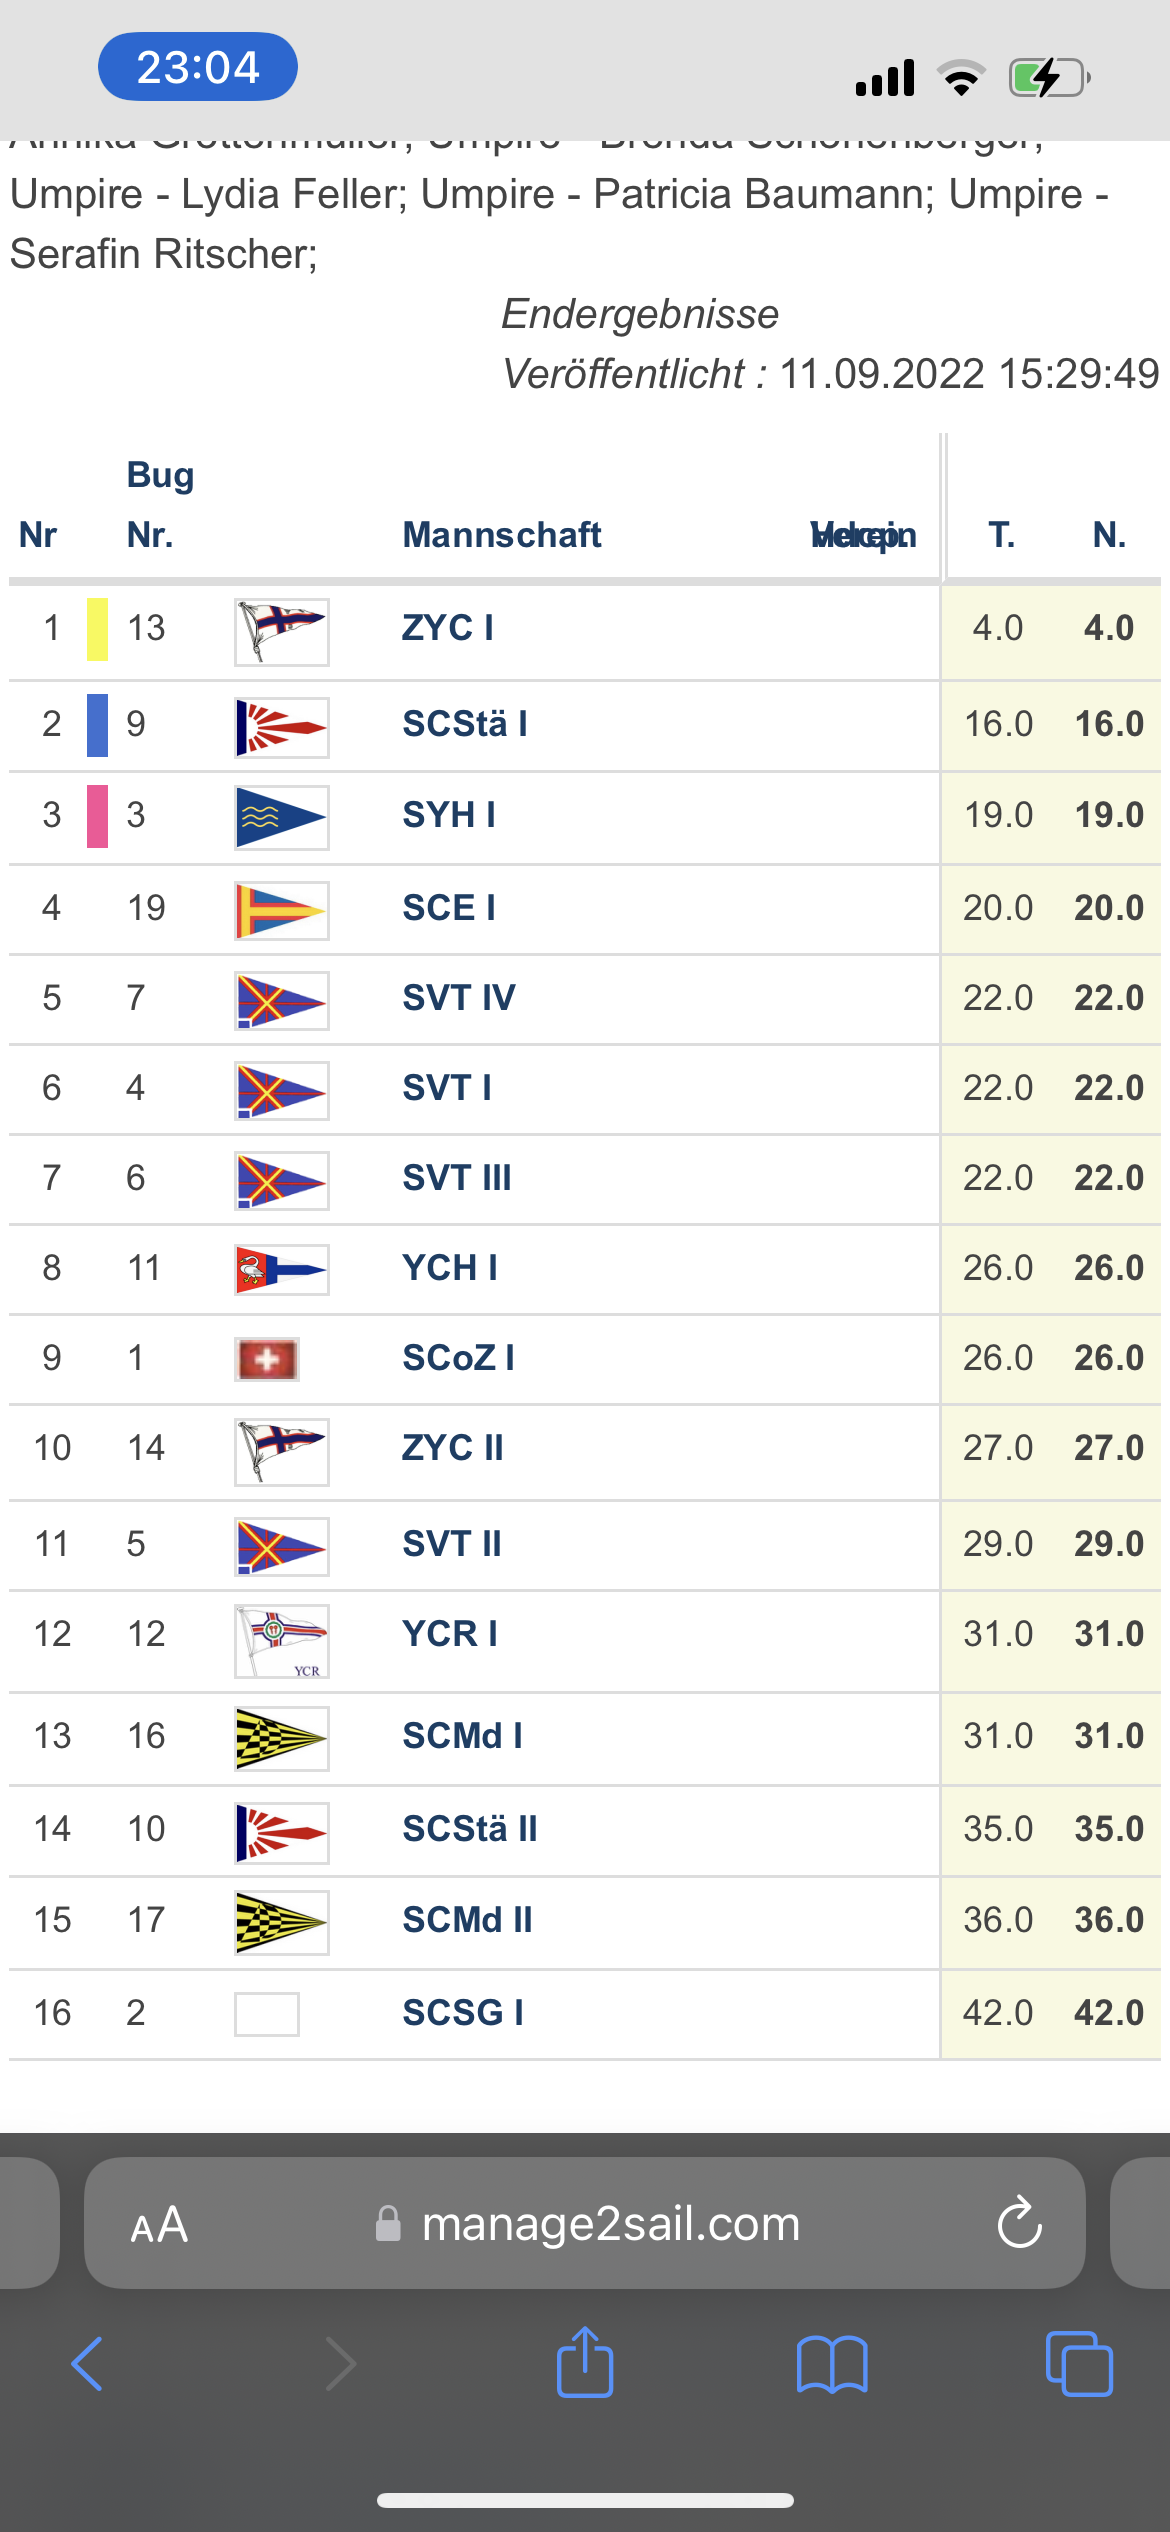Show all open Safari tabs
The width and height of the screenshot is (1170, 2532).
pos(1079,2364)
